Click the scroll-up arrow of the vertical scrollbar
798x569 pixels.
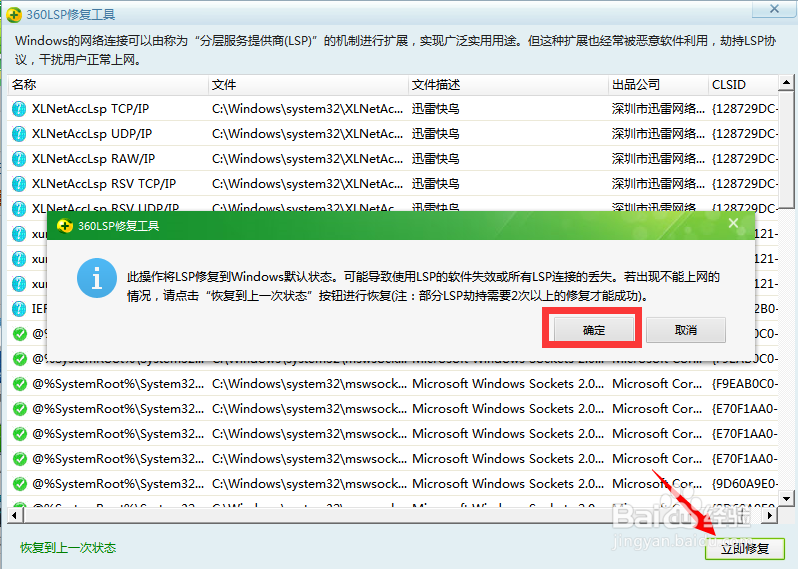[786, 82]
